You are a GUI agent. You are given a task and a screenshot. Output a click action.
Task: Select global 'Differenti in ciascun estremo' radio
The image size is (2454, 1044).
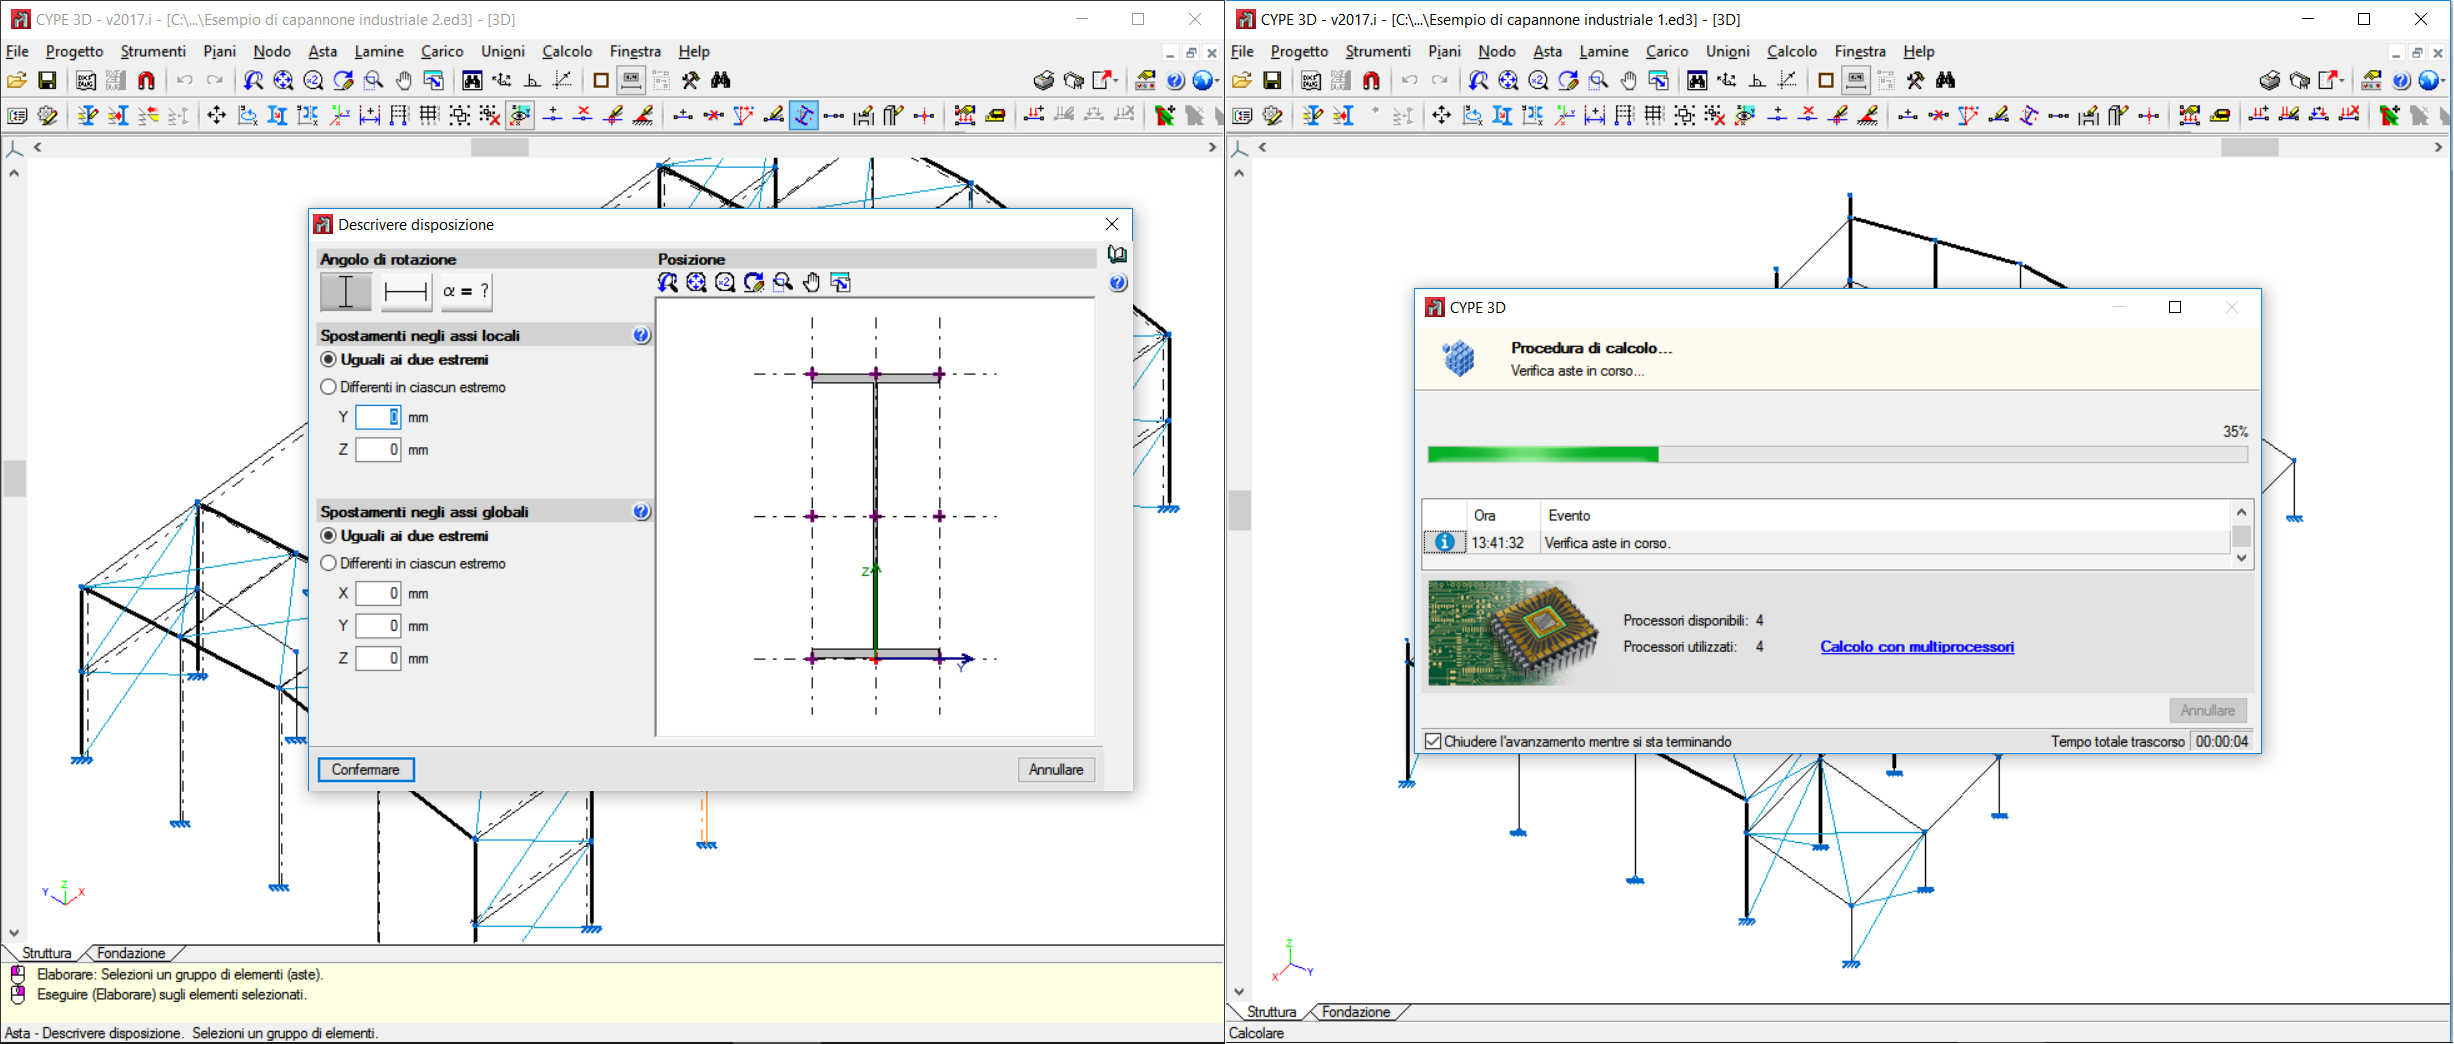pyautogui.click(x=328, y=564)
